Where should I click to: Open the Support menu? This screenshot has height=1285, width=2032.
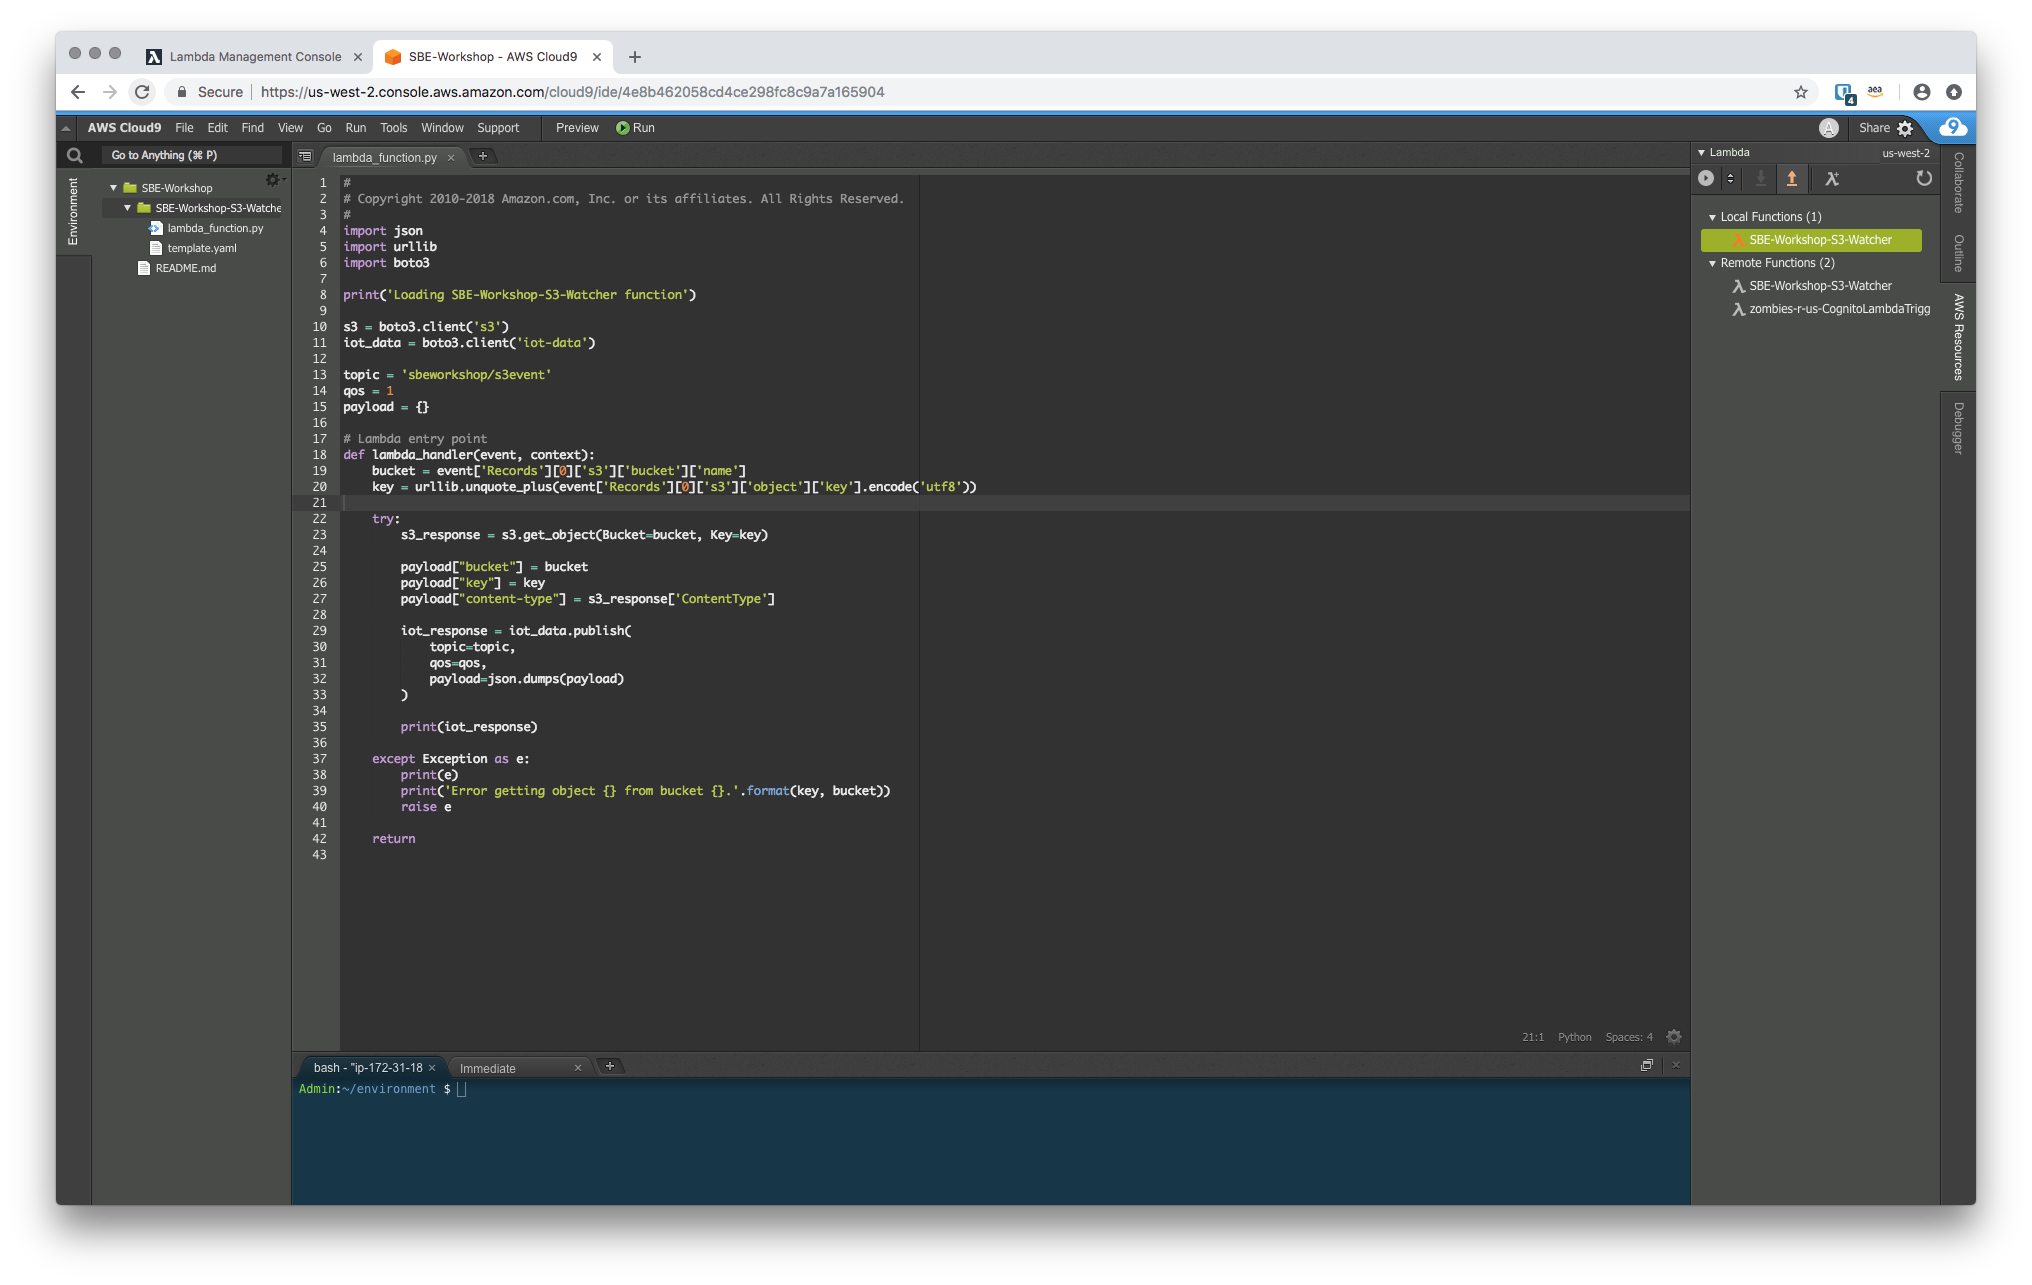coord(498,128)
